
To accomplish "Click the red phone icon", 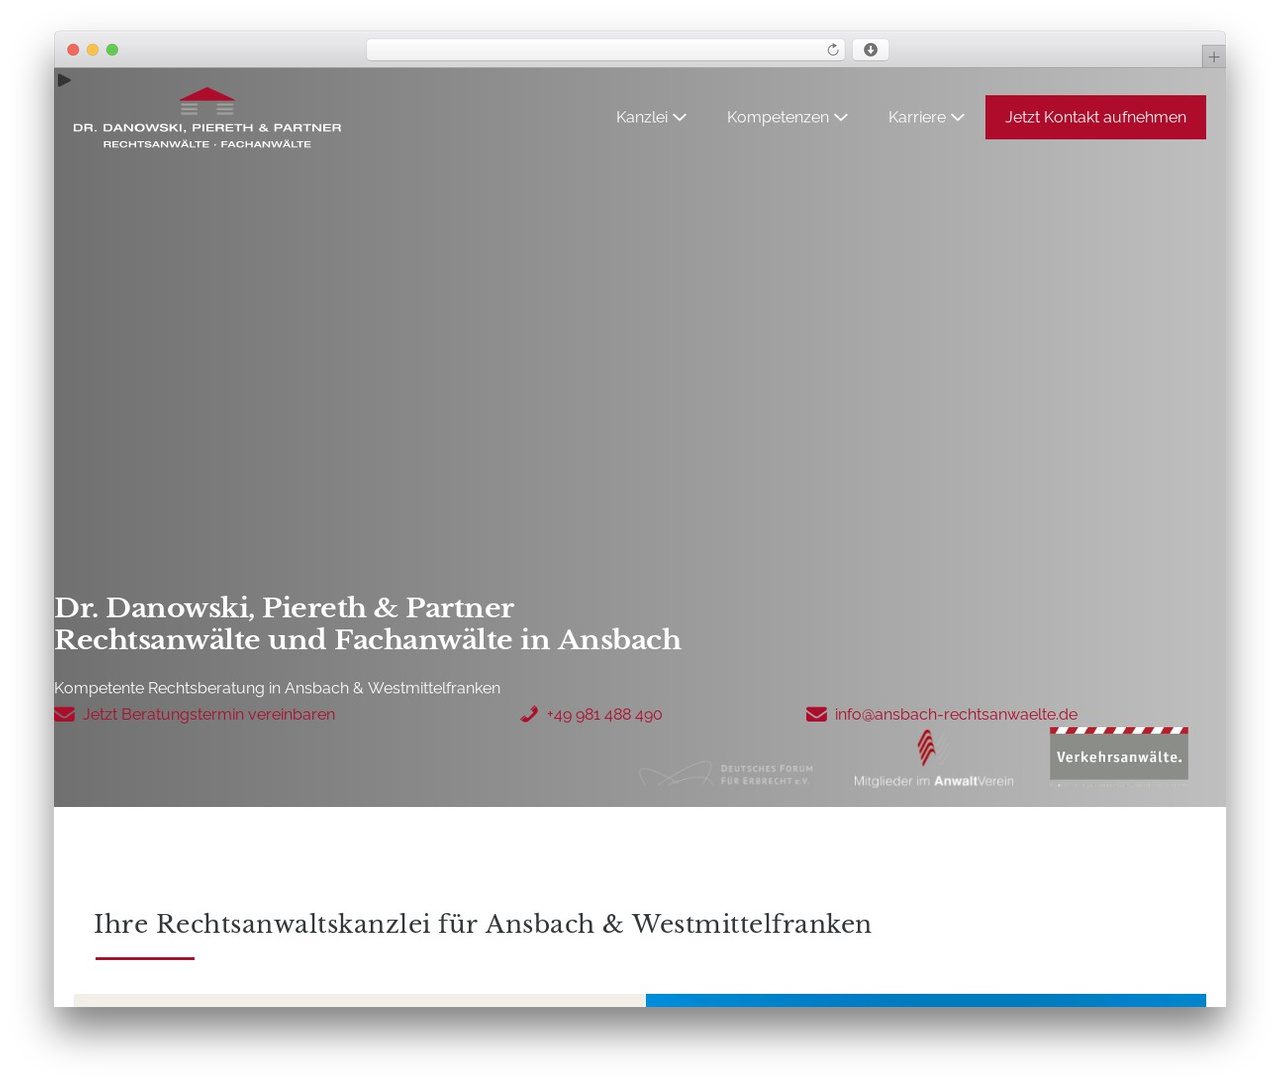I will (x=529, y=714).
